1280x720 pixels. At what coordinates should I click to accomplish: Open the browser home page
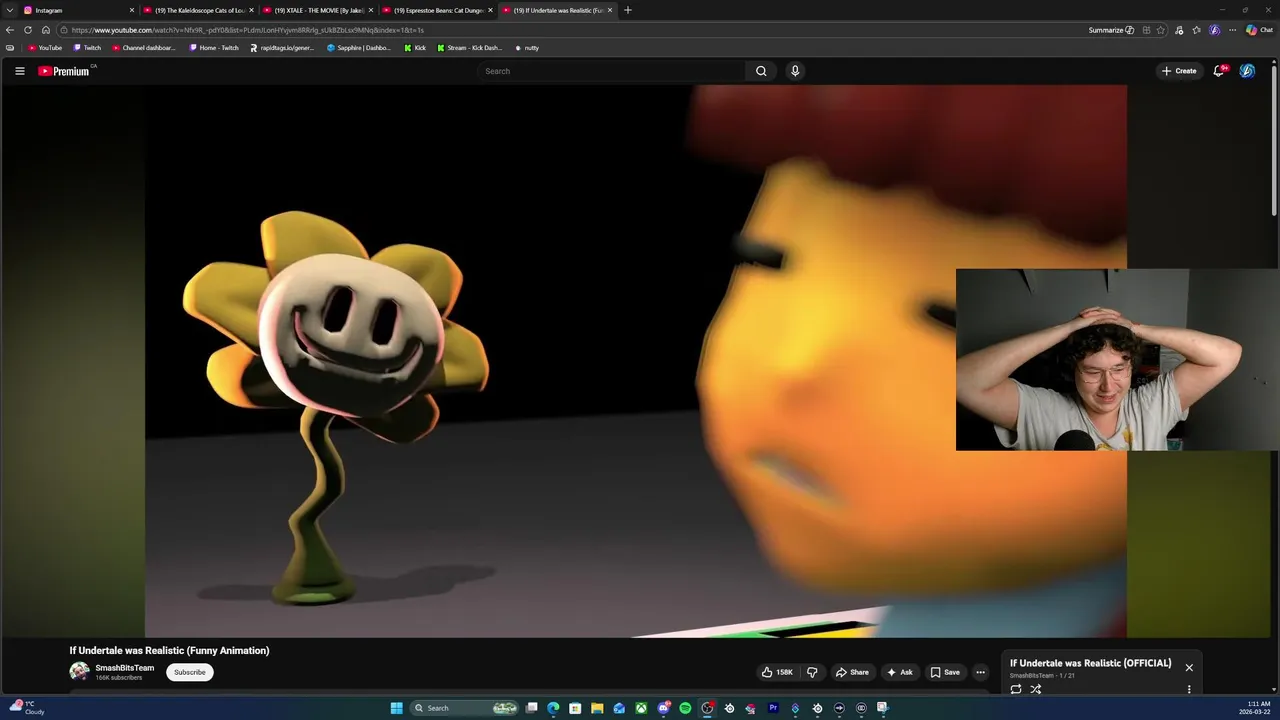45,30
